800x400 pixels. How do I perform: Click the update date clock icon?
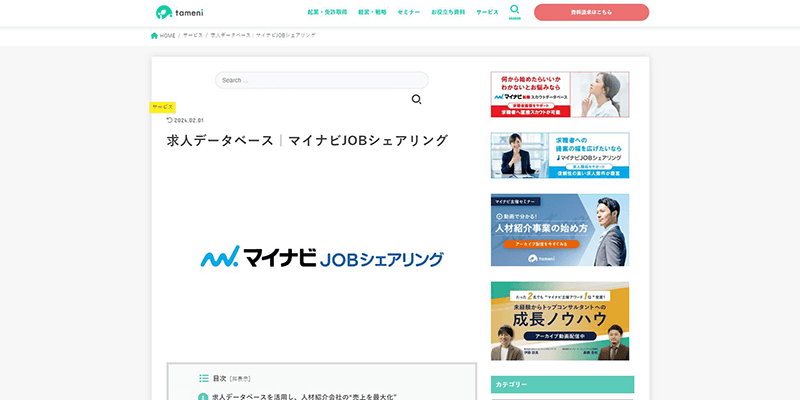coord(169,120)
